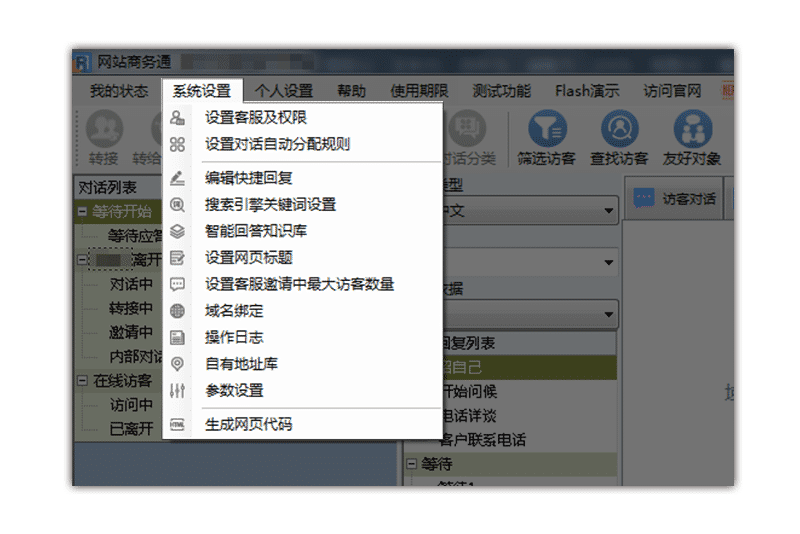Collapse the 离开 tree node
This screenshot has height=534, width=800.
82,260
